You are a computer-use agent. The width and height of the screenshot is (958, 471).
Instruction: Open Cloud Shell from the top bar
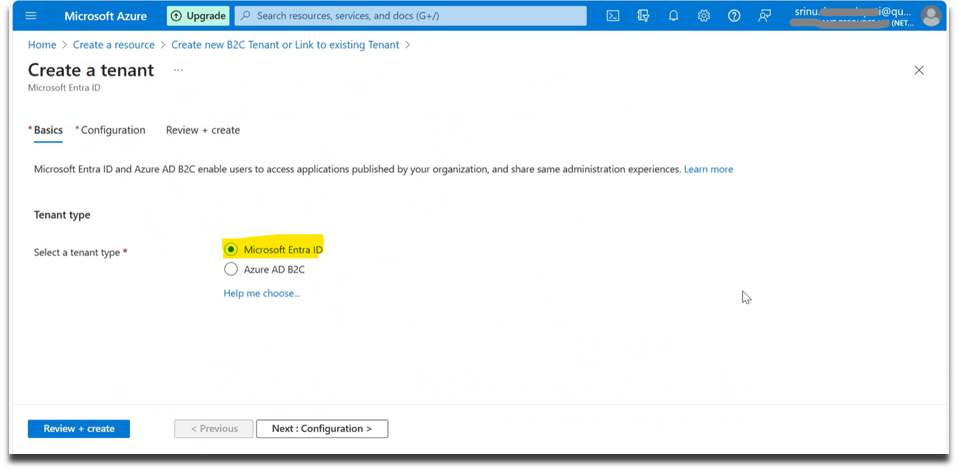613,16
